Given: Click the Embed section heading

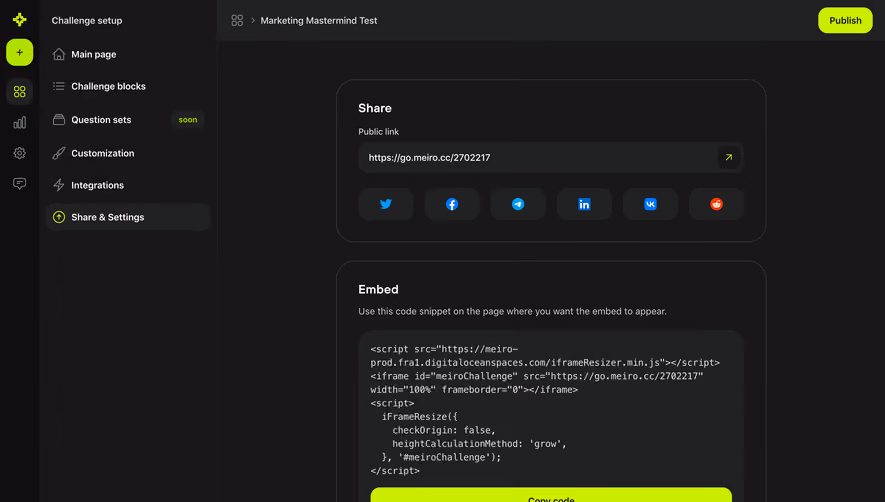Looking at the screenshot, I should pos(378,289).
